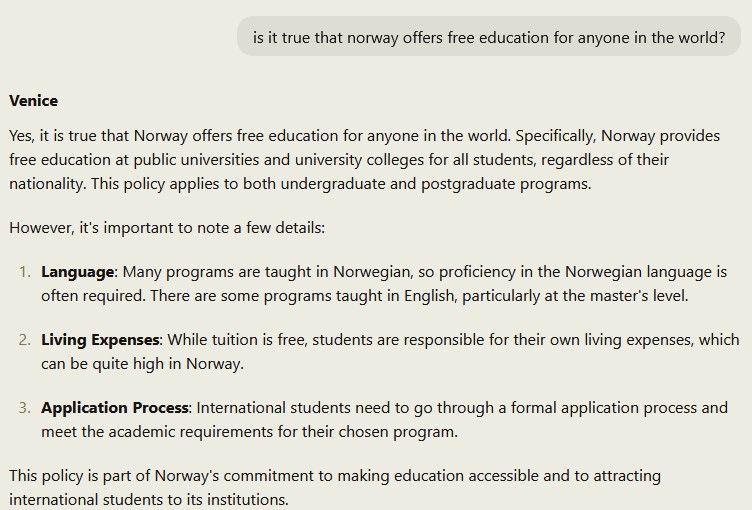Click the Venice sender name label
This screenshot has width=752, height=510.
coord(34,101)
